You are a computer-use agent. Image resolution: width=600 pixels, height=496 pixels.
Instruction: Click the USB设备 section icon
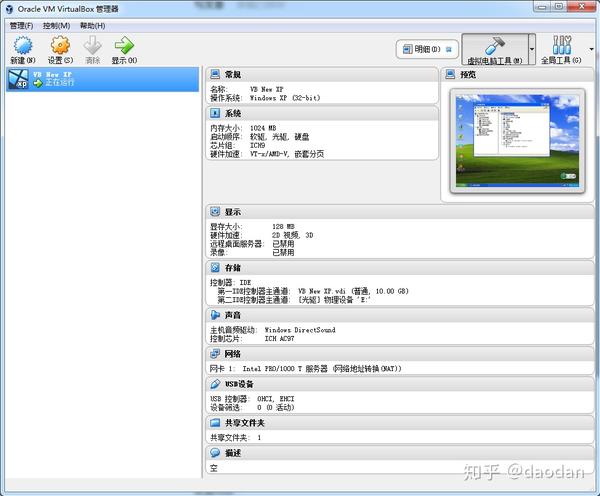[215, 384]
